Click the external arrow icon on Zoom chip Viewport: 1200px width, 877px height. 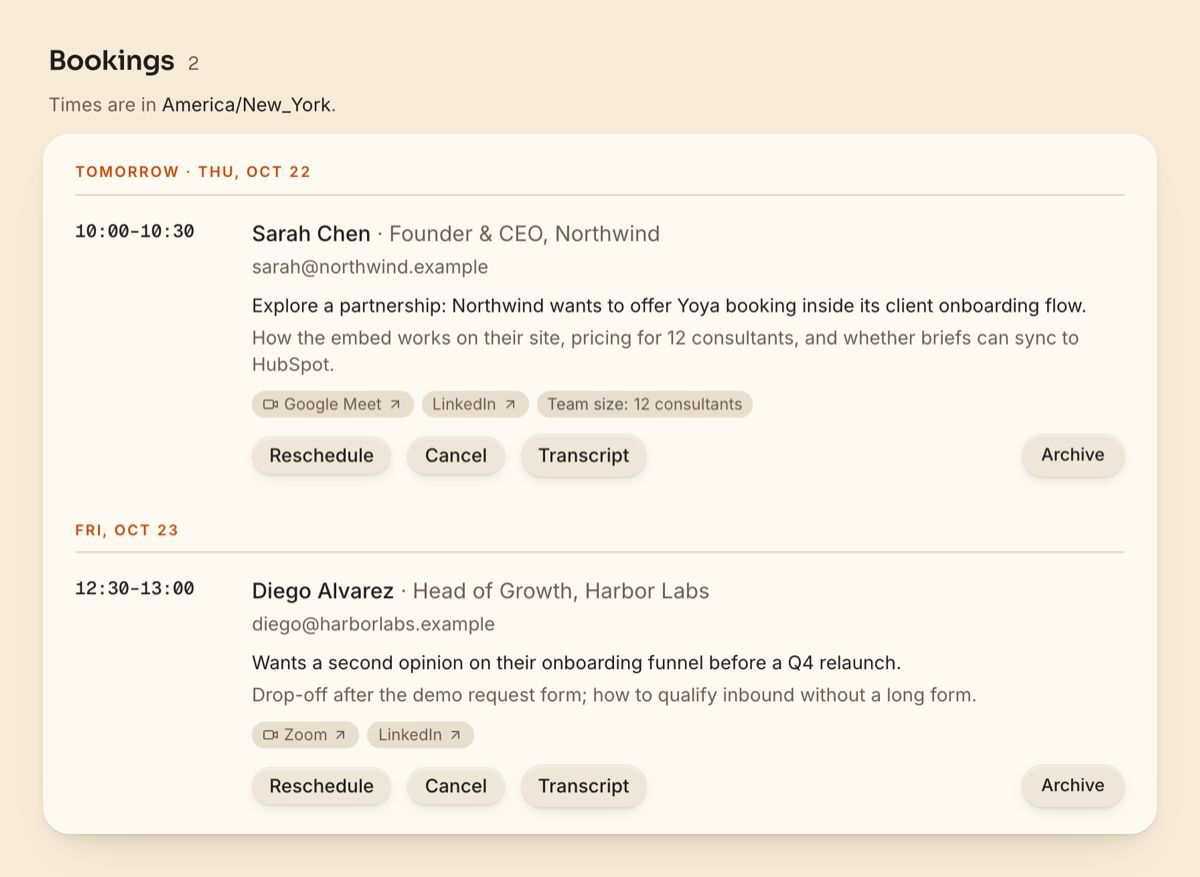[x=340, y=735]
